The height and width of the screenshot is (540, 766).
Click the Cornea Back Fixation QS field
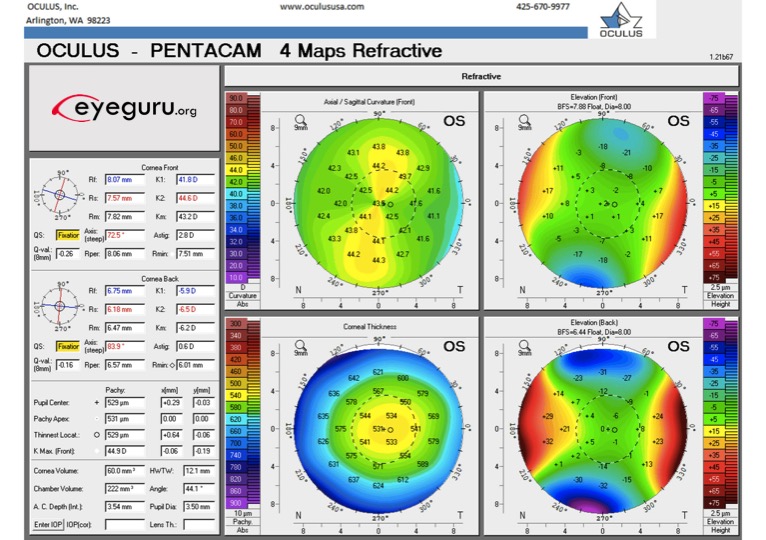tap(68, 346)
